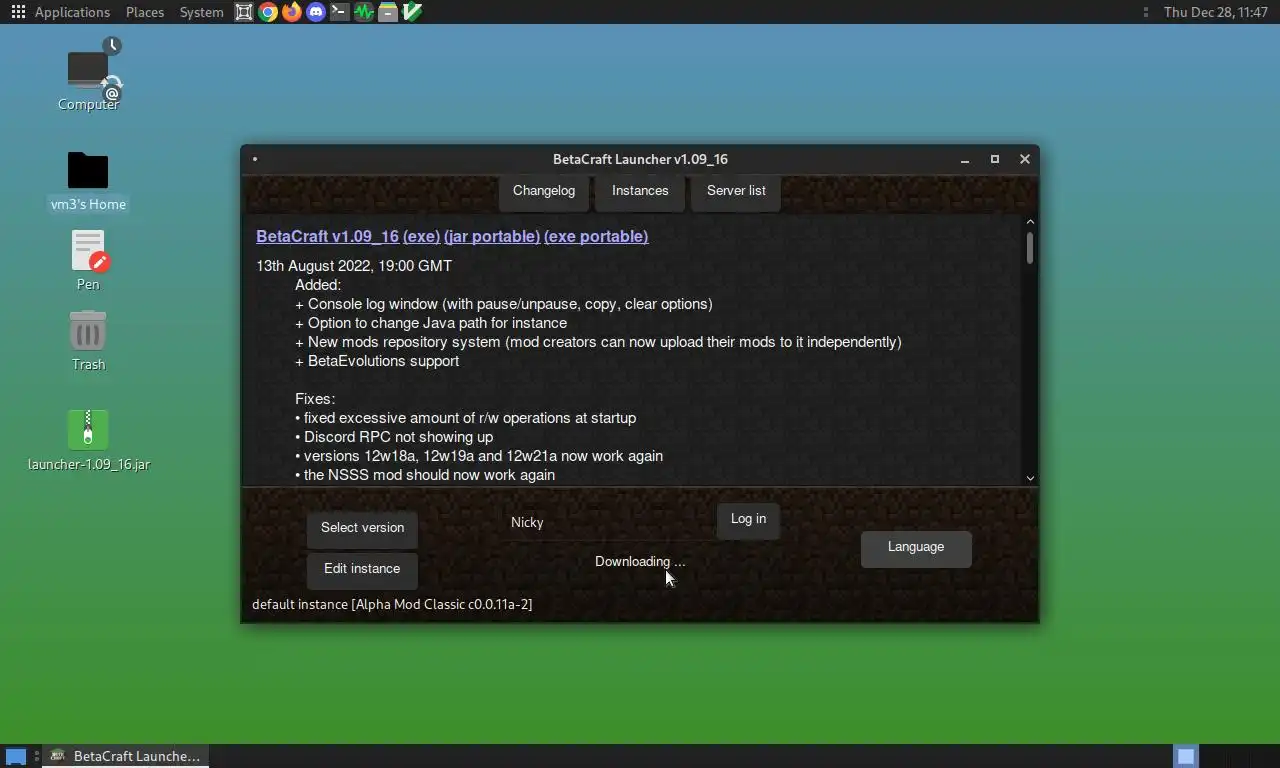Open the Places menu
Viewport: 1280px width, 768px height.
coord(145,12)
